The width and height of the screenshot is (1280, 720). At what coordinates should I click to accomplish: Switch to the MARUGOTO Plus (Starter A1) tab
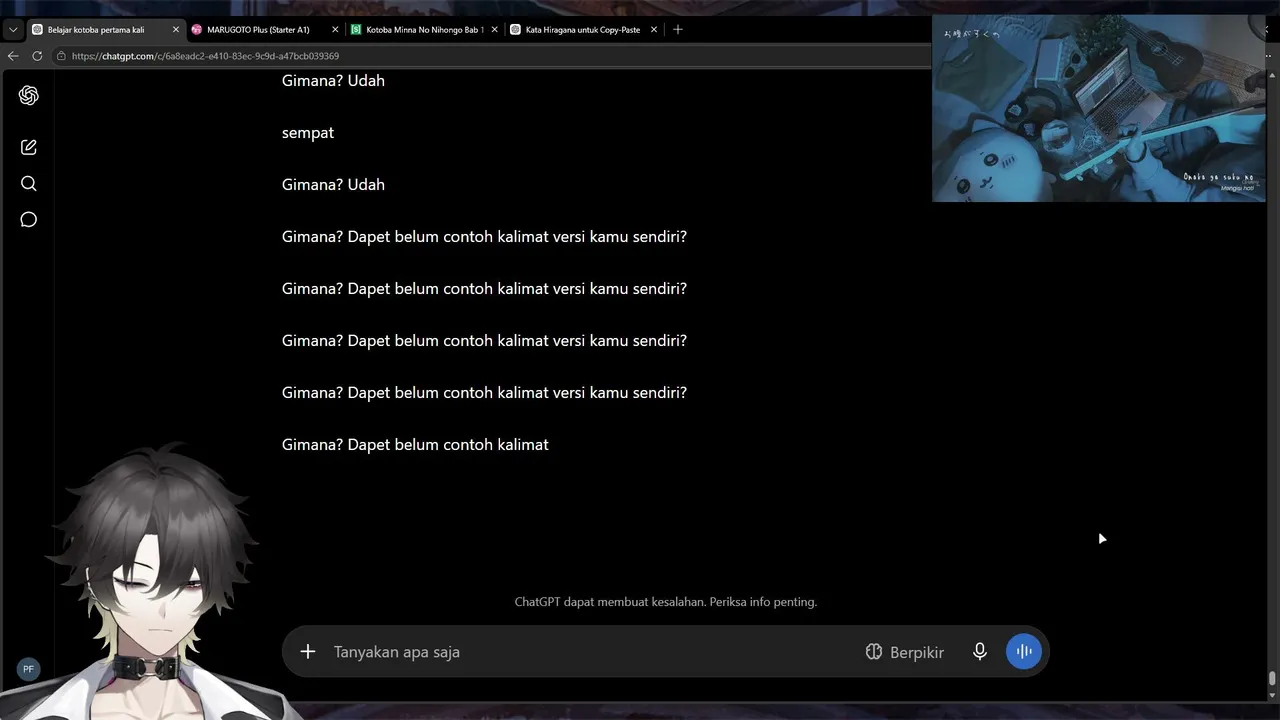(x=265, y=30)
